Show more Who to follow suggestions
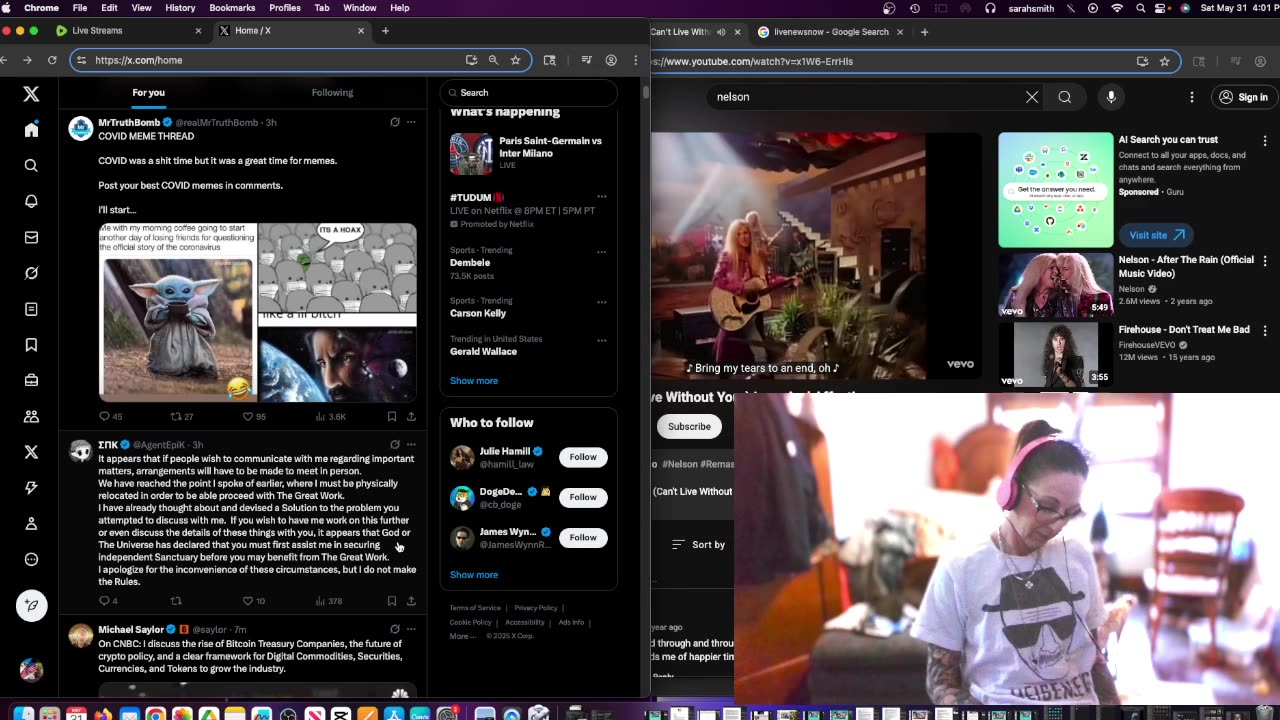Screen dimensions: 1280x720 click(474, 575)
